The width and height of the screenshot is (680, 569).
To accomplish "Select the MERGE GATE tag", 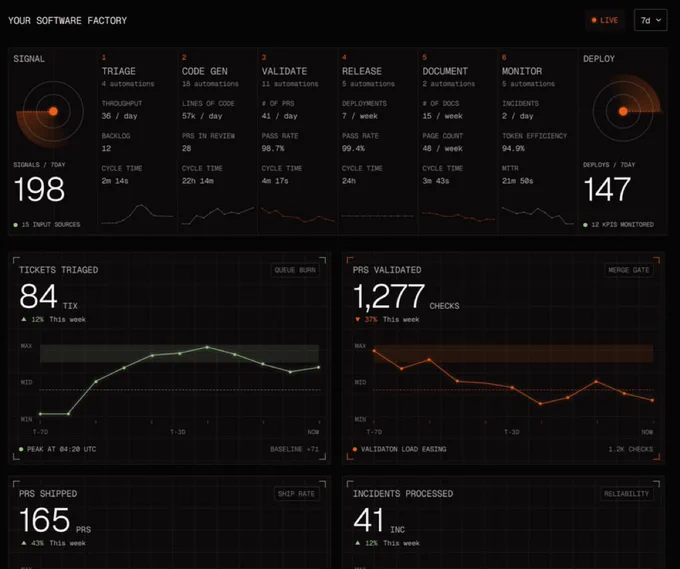I will click(628, 270).
